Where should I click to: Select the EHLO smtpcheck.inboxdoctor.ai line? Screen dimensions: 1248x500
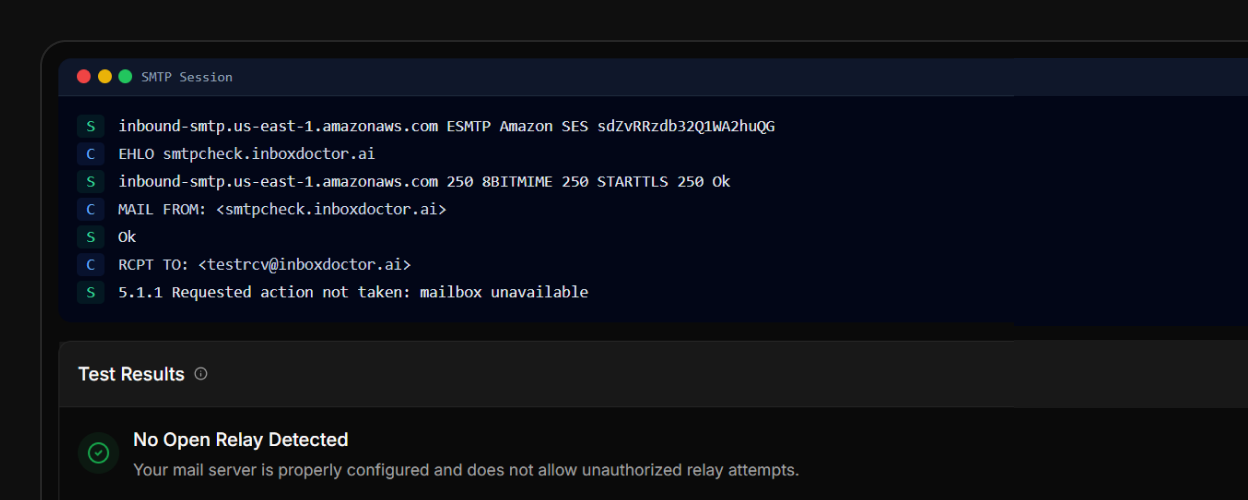246,154
